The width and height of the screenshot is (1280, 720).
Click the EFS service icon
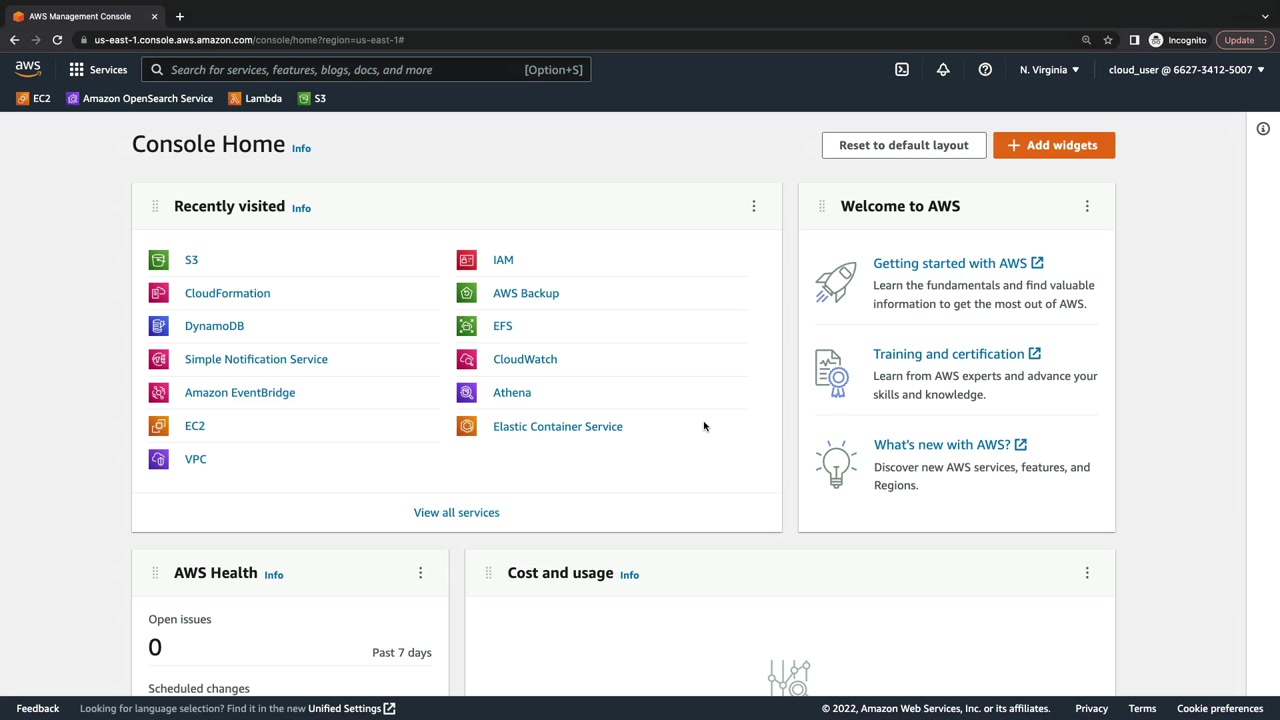click(x=466, y=326)
